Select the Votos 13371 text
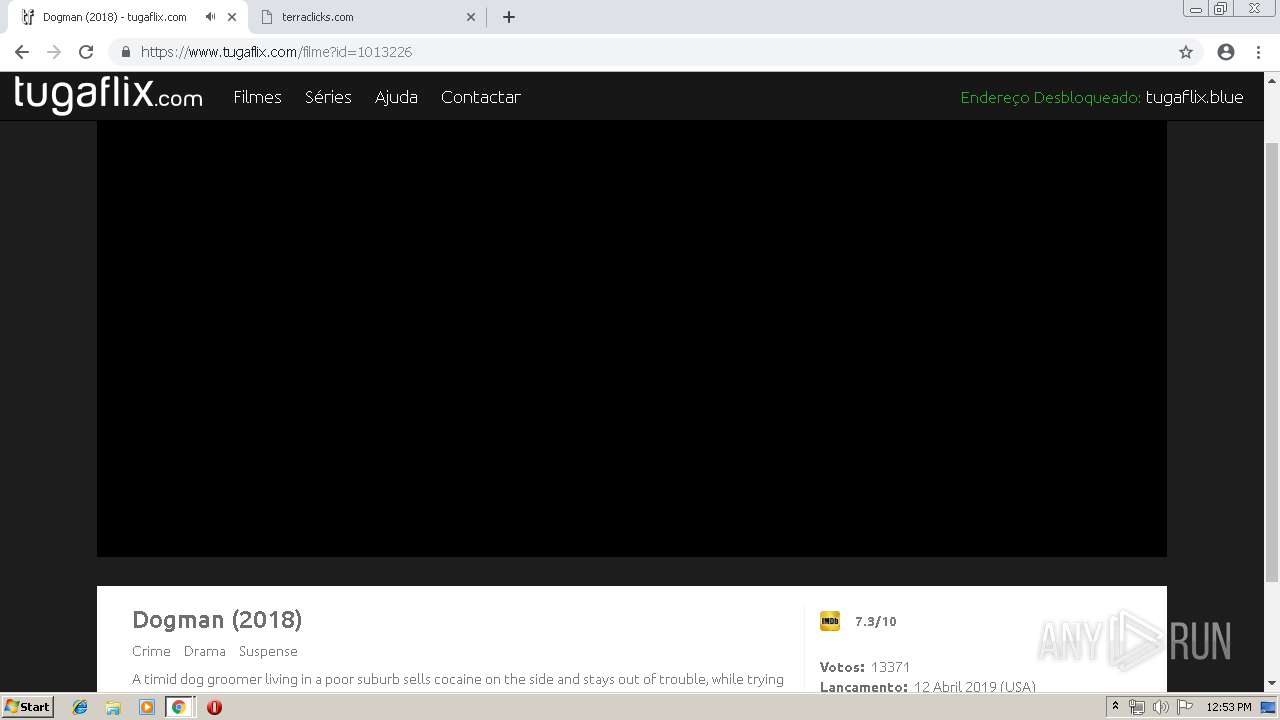Screen dimensions: 1280x720 [x=865, y=667]
